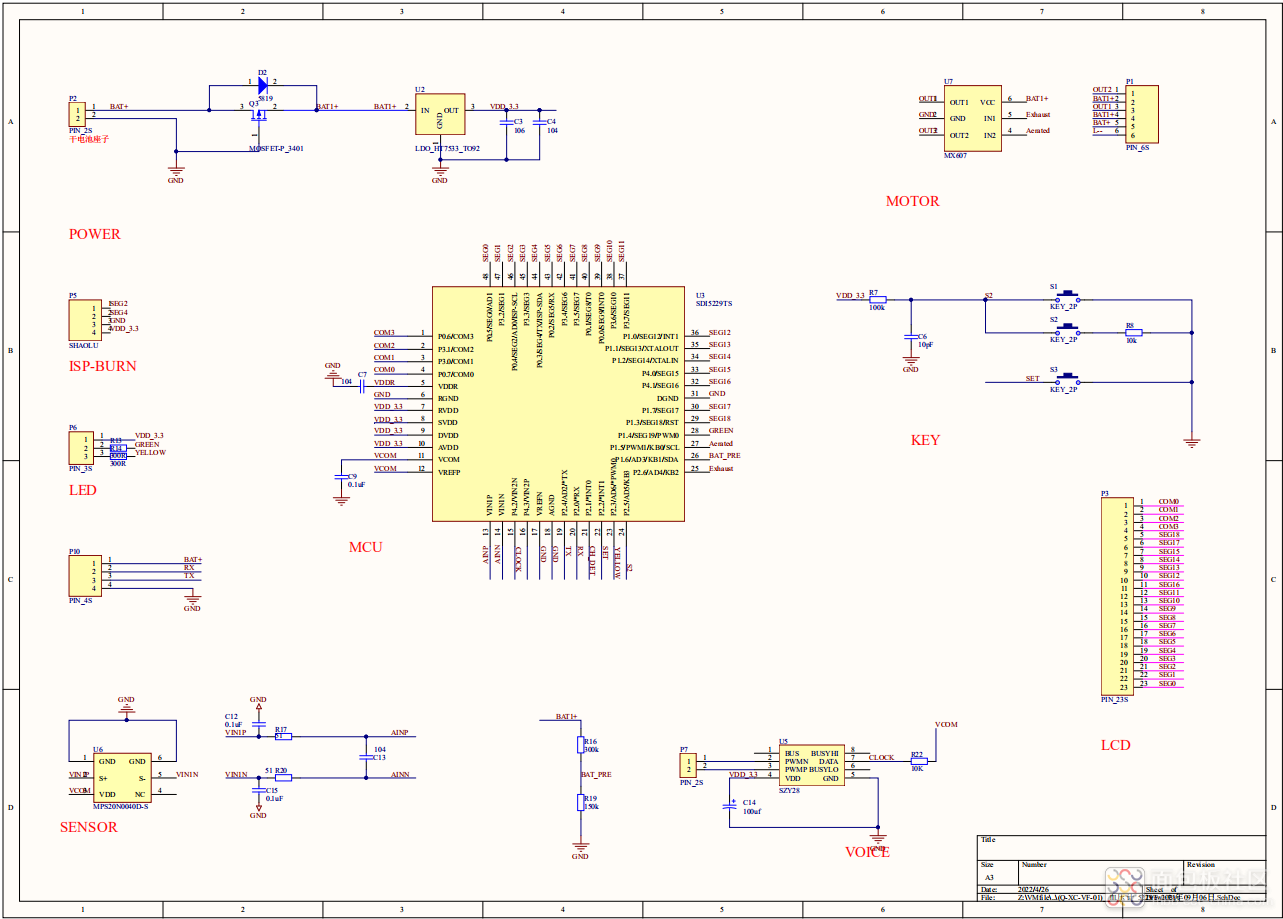This screenshot has height=919, width=1283.
Task: Select the CLOCK net label at U5
Action: pos(881,758)
